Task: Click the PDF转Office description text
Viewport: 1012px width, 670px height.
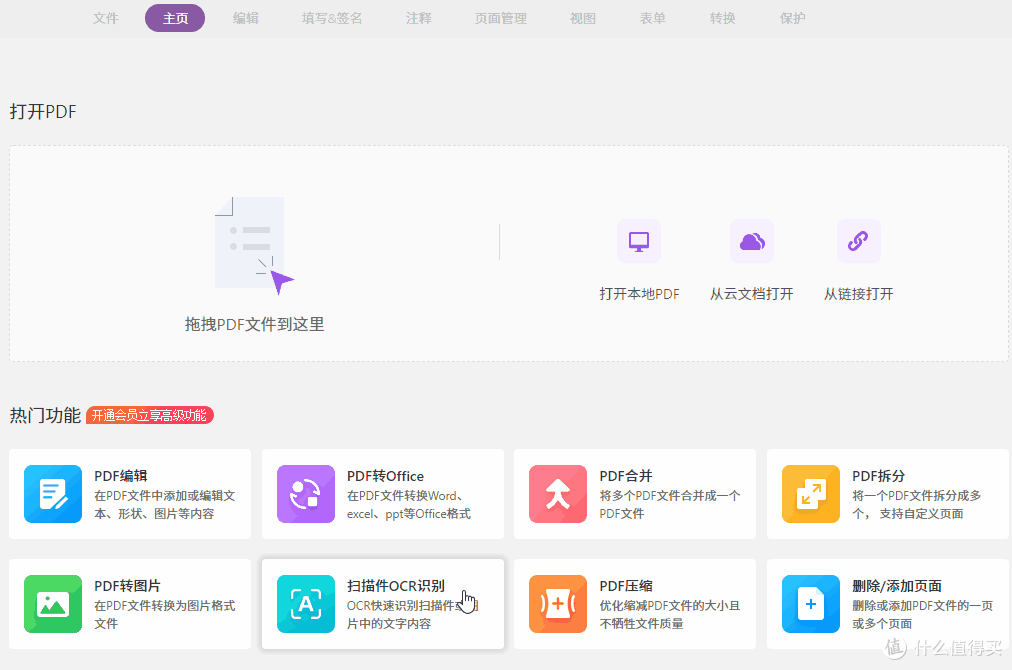Action: click(x=409, y=505)
